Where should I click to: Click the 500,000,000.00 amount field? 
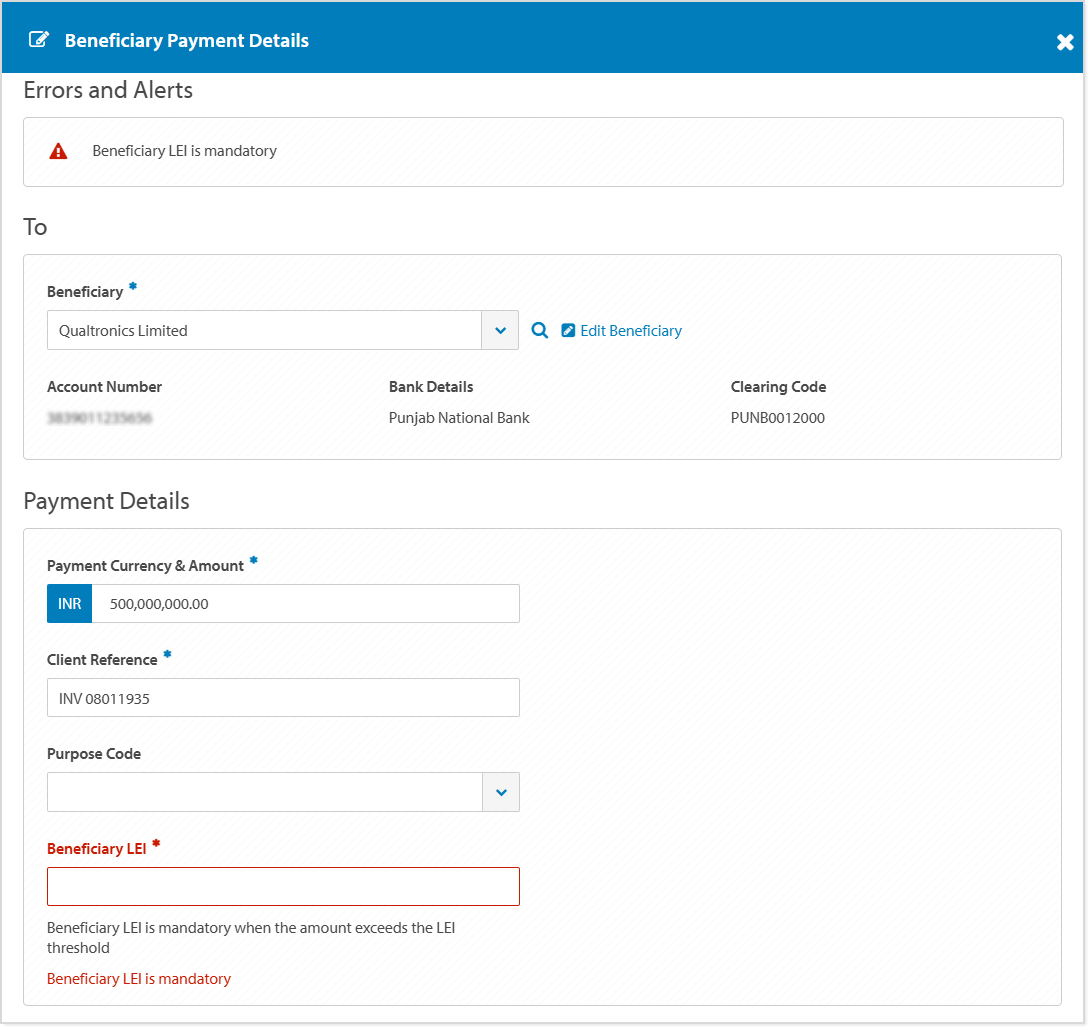pyautogui.click(x=305, y=604)
